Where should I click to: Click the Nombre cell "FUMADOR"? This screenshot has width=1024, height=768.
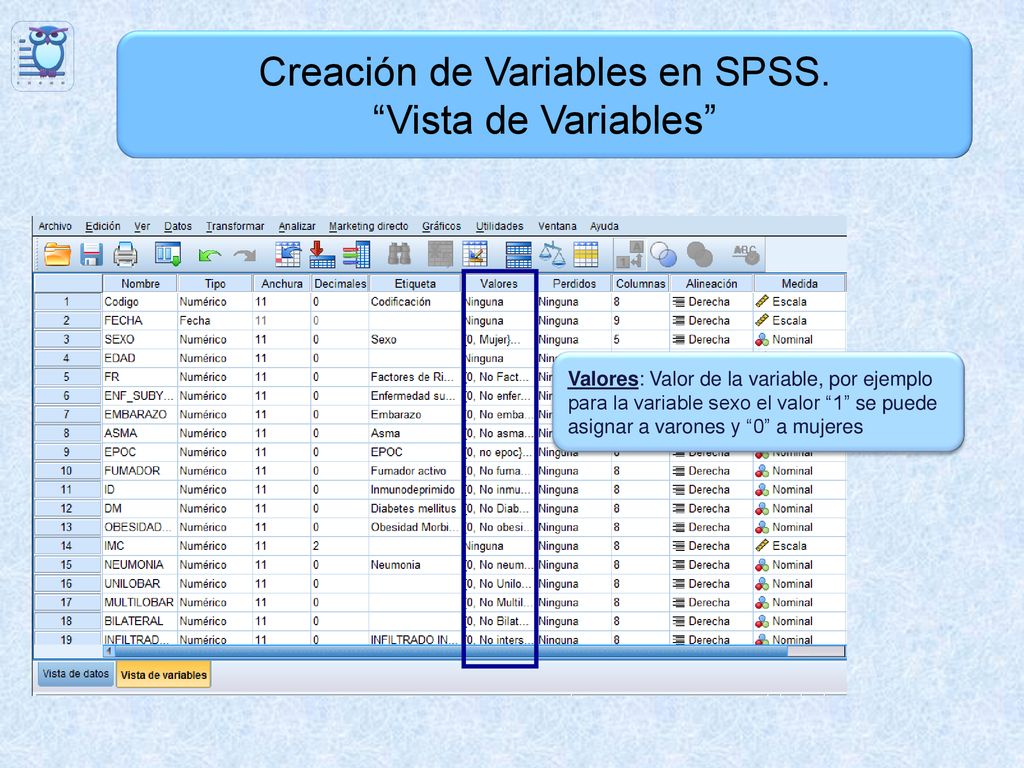point(140,471)
